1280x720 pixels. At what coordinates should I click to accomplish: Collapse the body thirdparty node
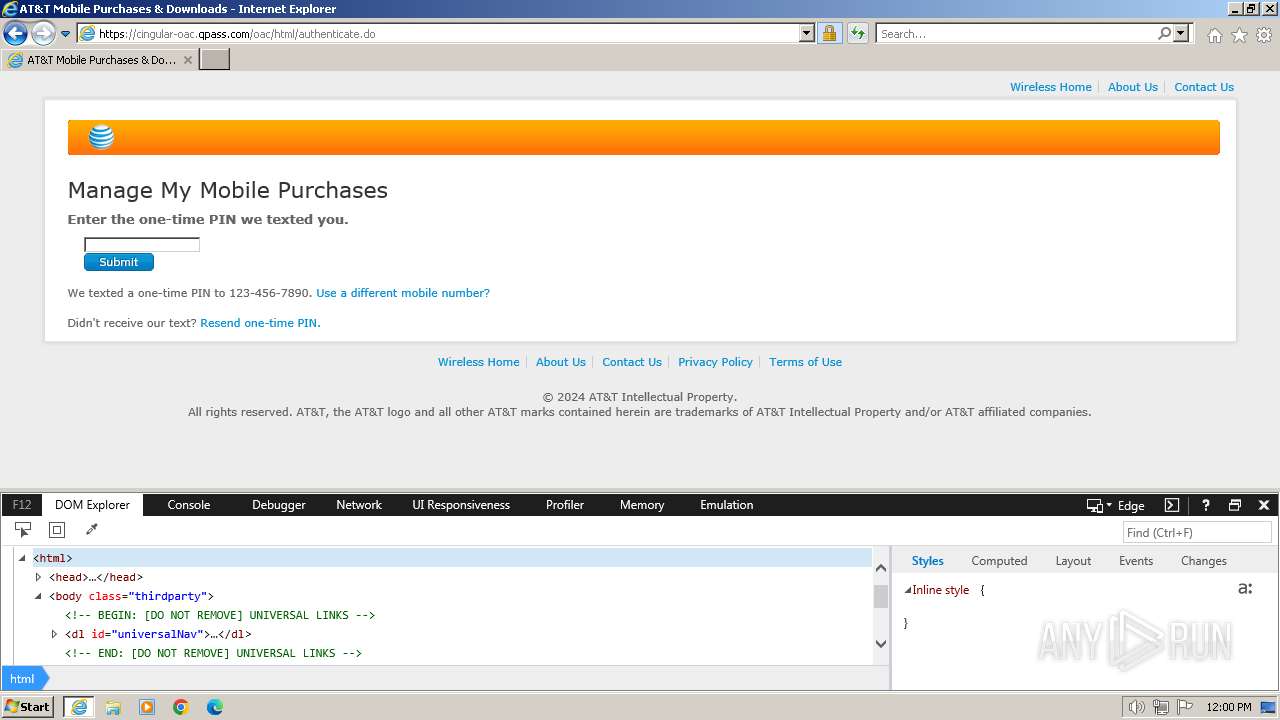[38, 596]
